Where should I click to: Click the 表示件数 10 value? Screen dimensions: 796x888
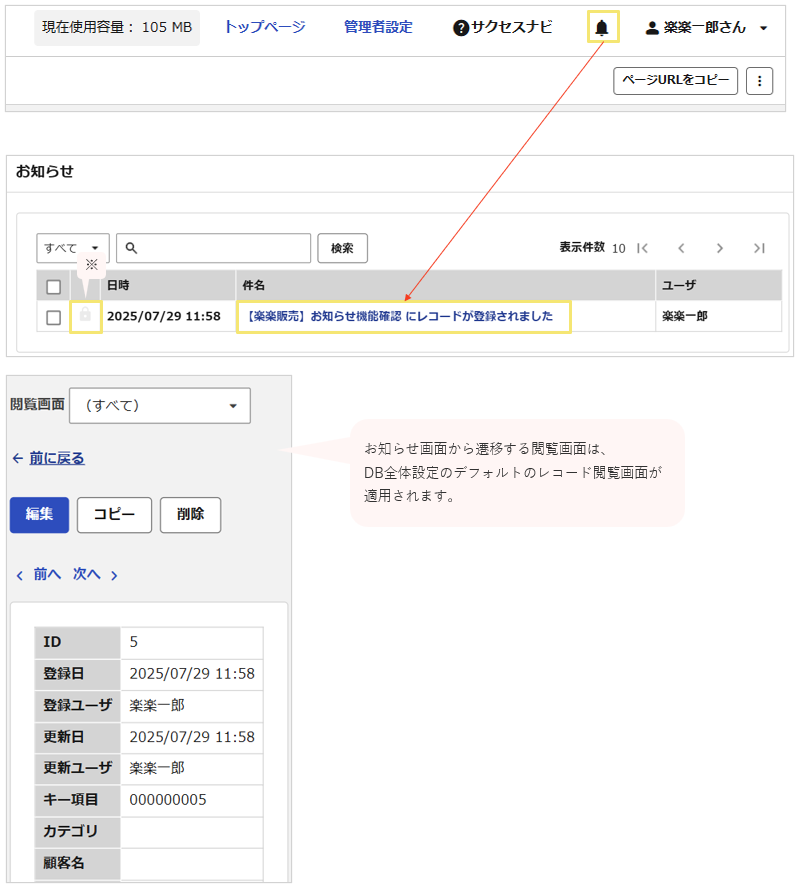pos(619,249)
